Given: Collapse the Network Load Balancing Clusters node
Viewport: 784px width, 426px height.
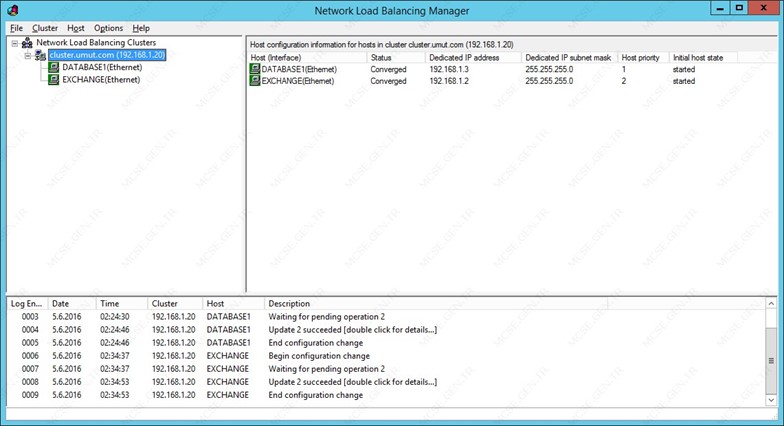Looking at the screenshot, I should click(x=15, y=44).
